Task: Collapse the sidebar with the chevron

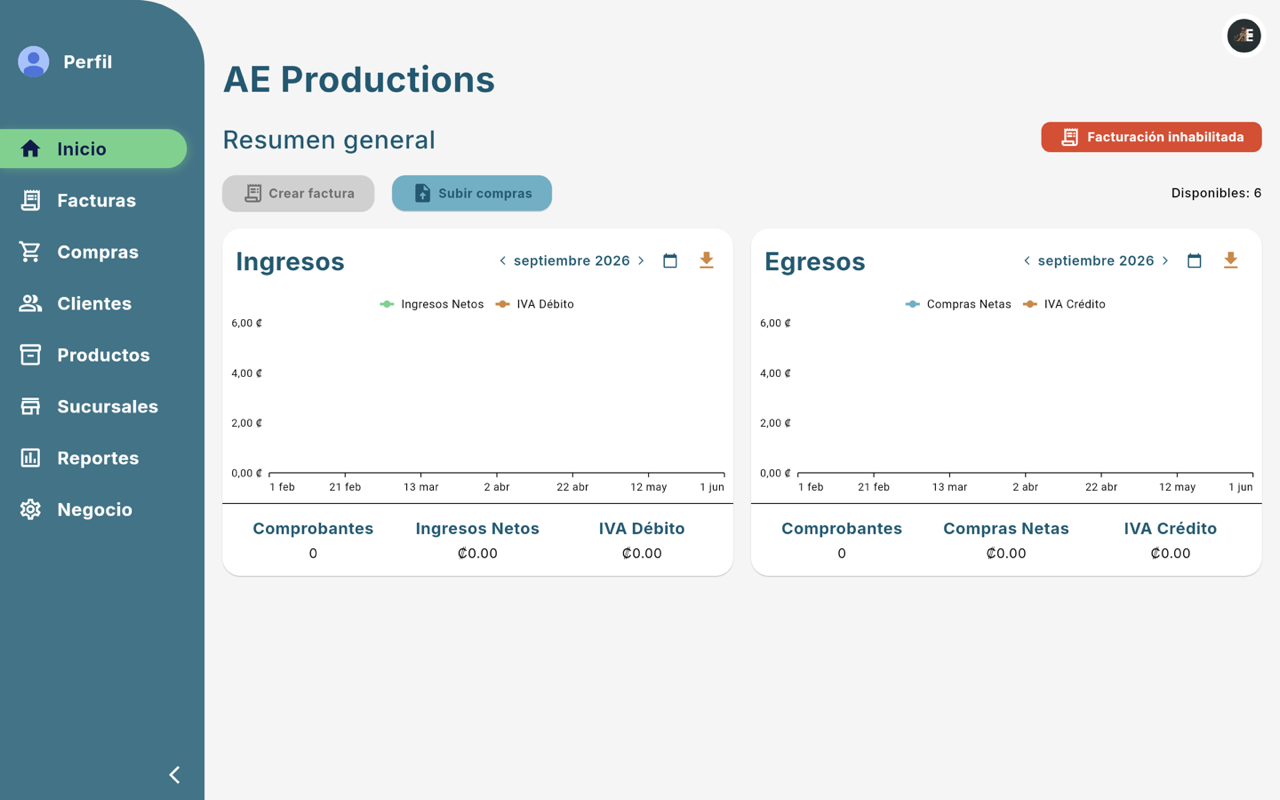Action: (x=175, y=775)
